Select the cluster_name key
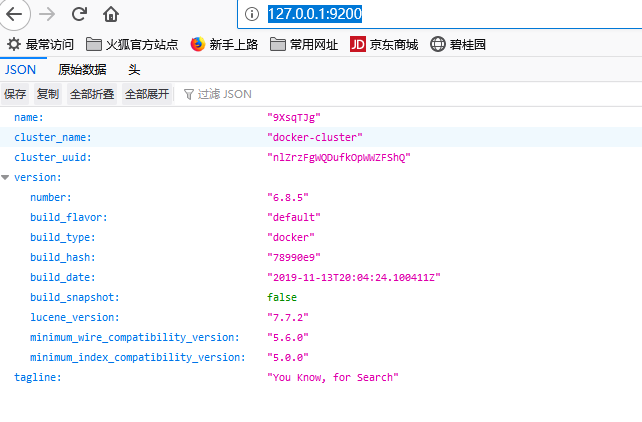Screen dimensions: 642x422 click(53, 138)
